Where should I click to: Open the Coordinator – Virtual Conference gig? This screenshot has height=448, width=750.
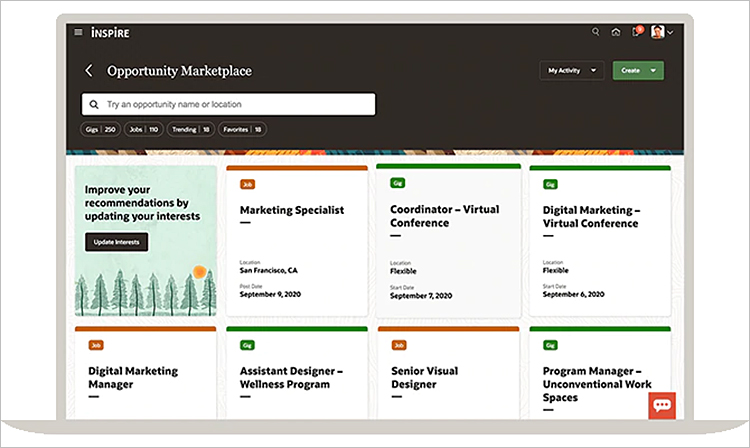[448, 241]
